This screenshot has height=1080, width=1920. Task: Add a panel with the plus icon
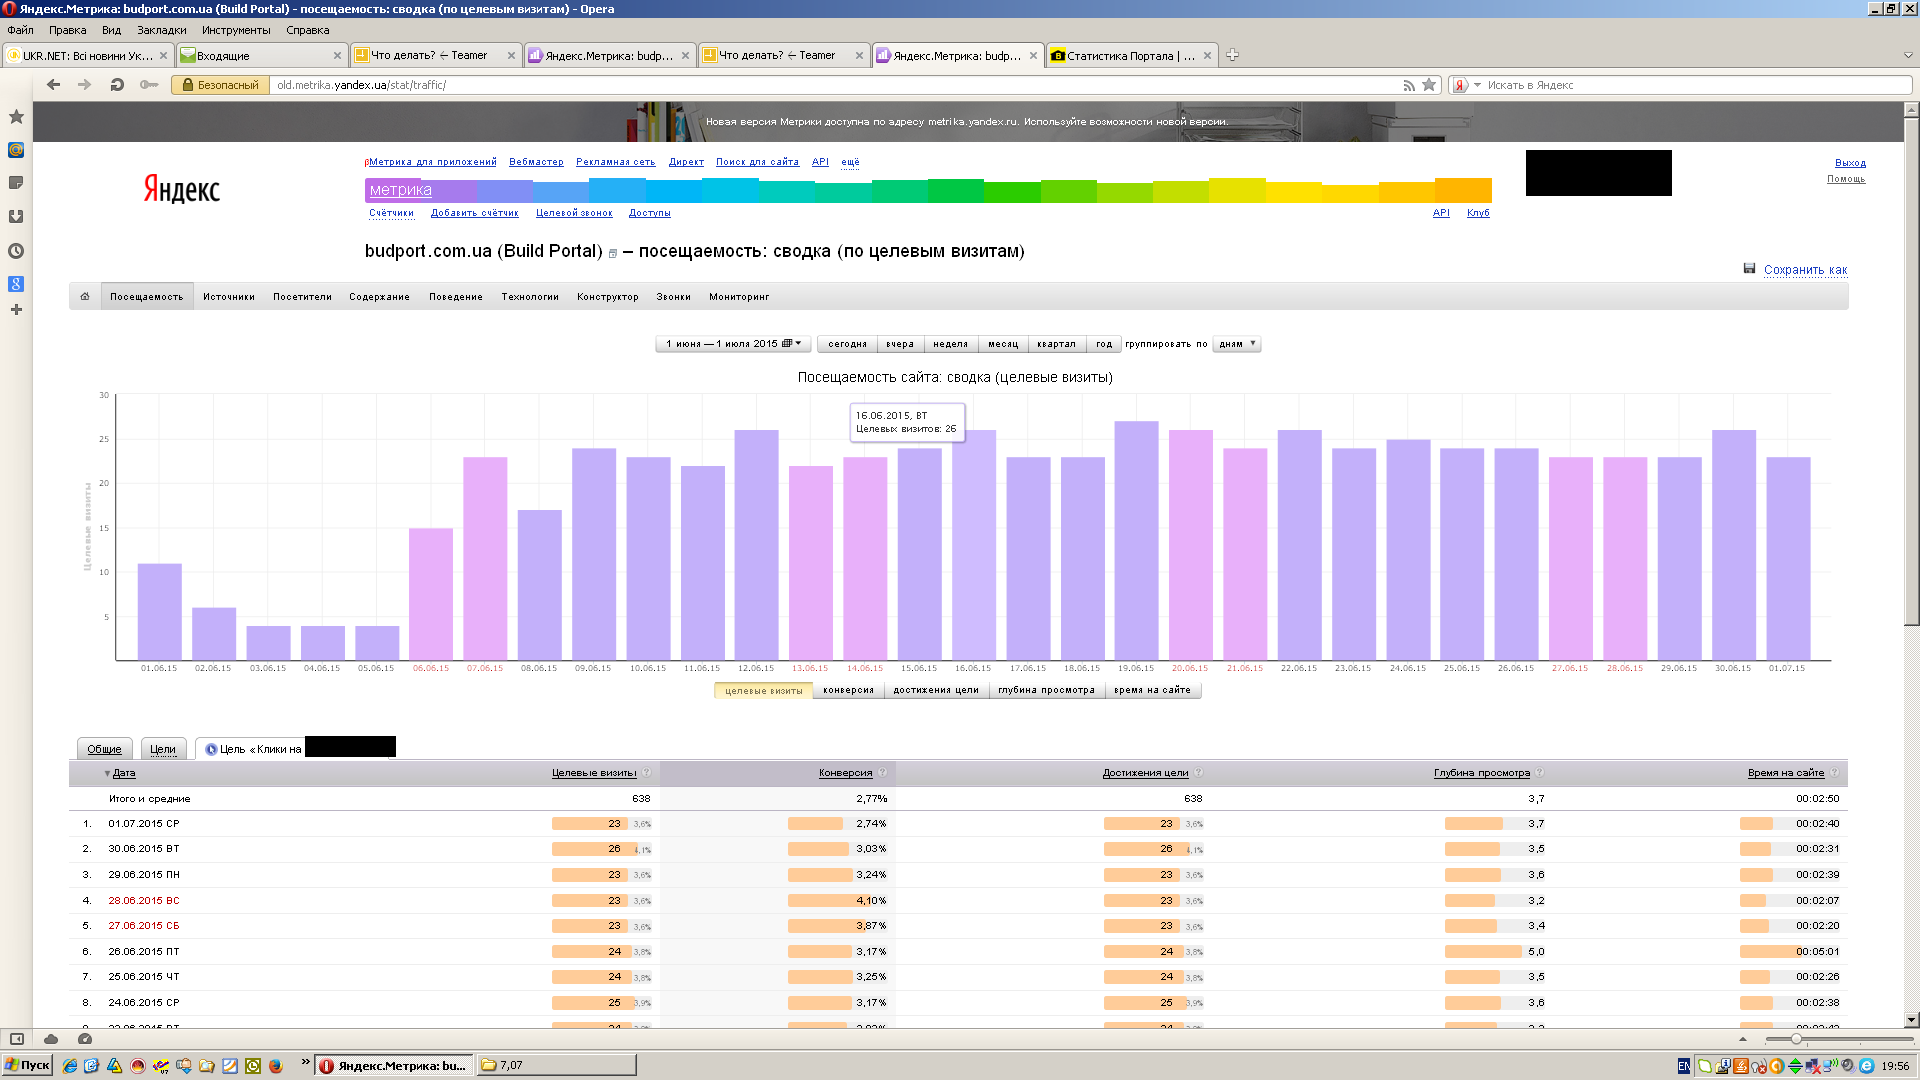[x=16, y=310]
